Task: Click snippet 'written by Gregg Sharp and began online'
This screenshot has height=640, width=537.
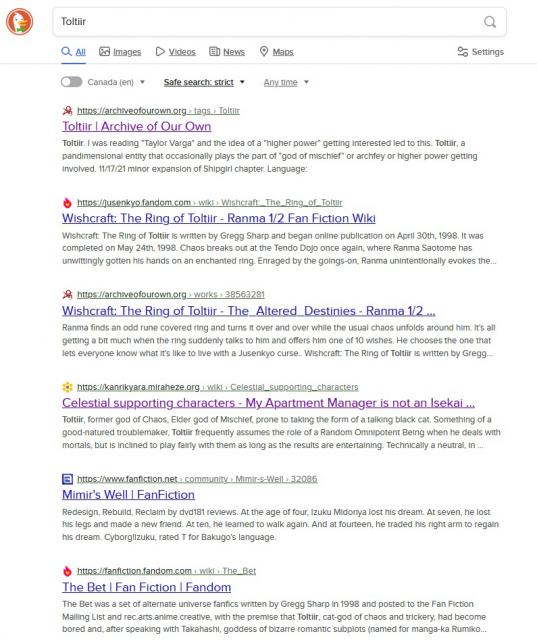Action: [279, 248]
